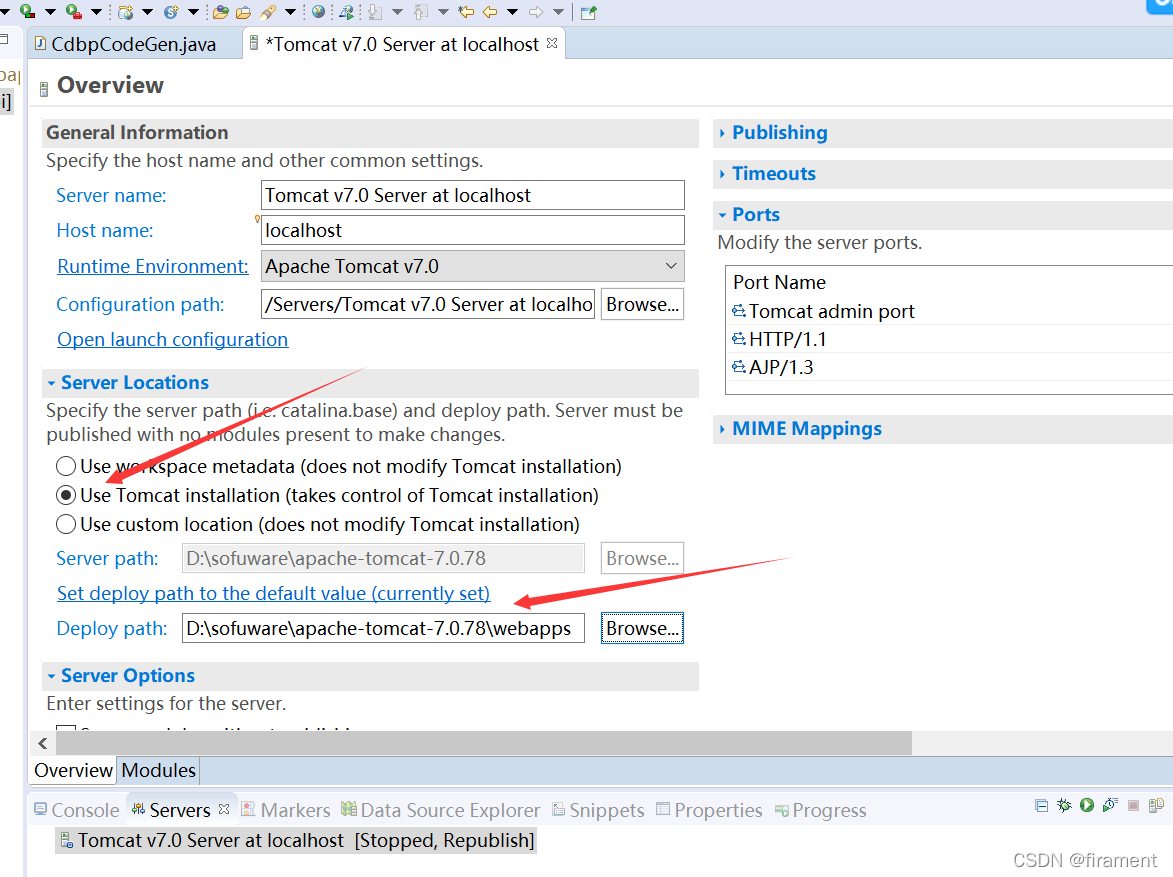This screenshot has height=877, width=1173.
Task: Click the New Dynamic Web Project toolbar icon
Action: 126,12
